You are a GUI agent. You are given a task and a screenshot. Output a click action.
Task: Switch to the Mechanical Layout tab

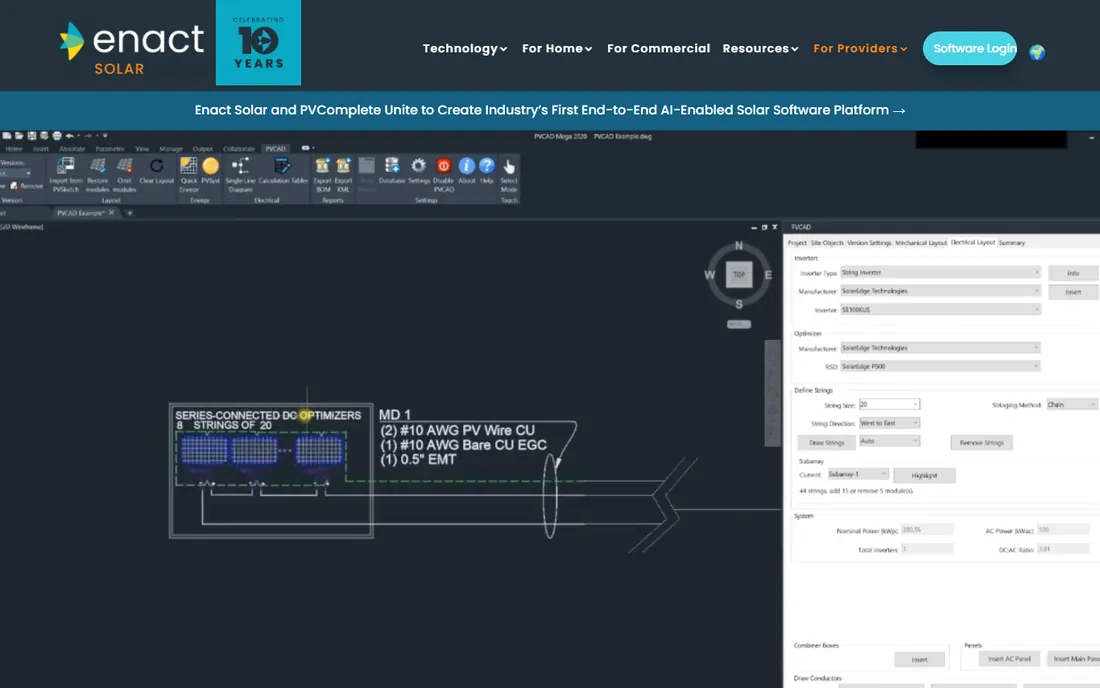[x=920, y=243]
